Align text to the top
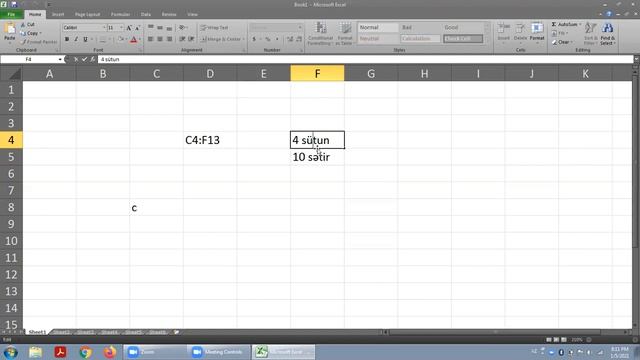This screenshot has width=640, height=360. click(x=151, y=27)
